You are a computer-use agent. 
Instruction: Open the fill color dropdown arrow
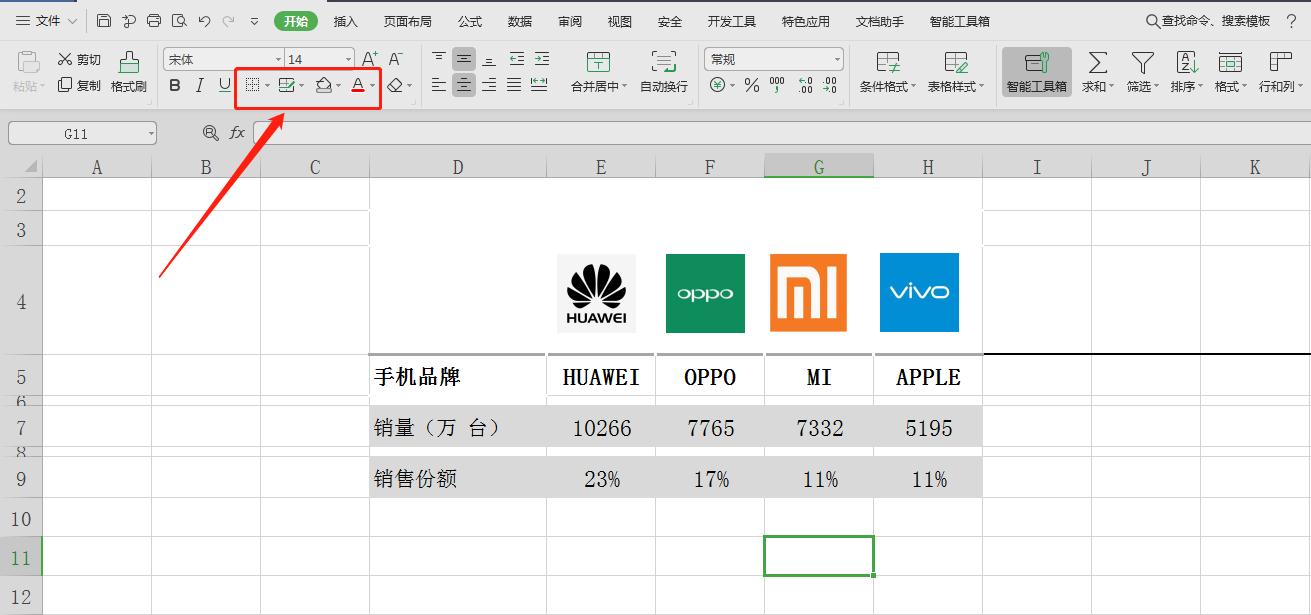338,87
